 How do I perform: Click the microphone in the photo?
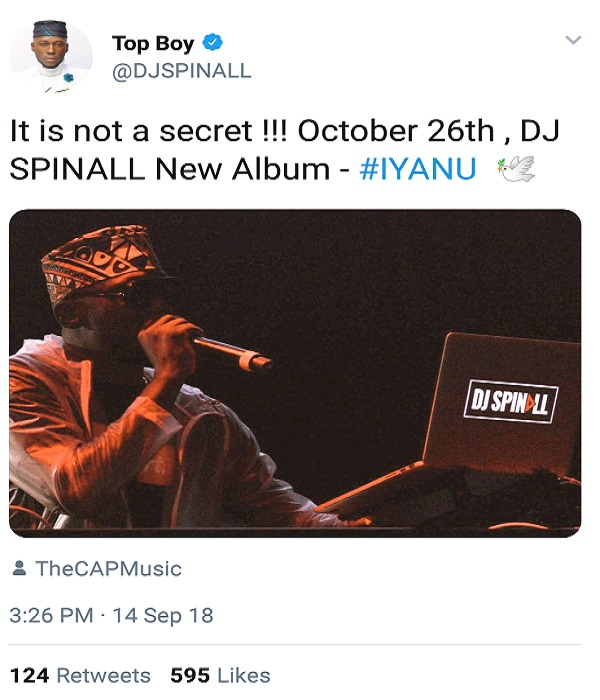coord(232,353)
